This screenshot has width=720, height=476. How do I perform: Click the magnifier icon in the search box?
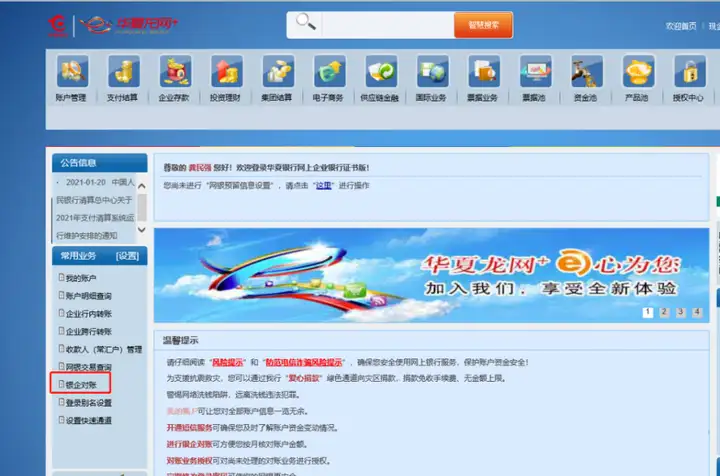(305, 22)
